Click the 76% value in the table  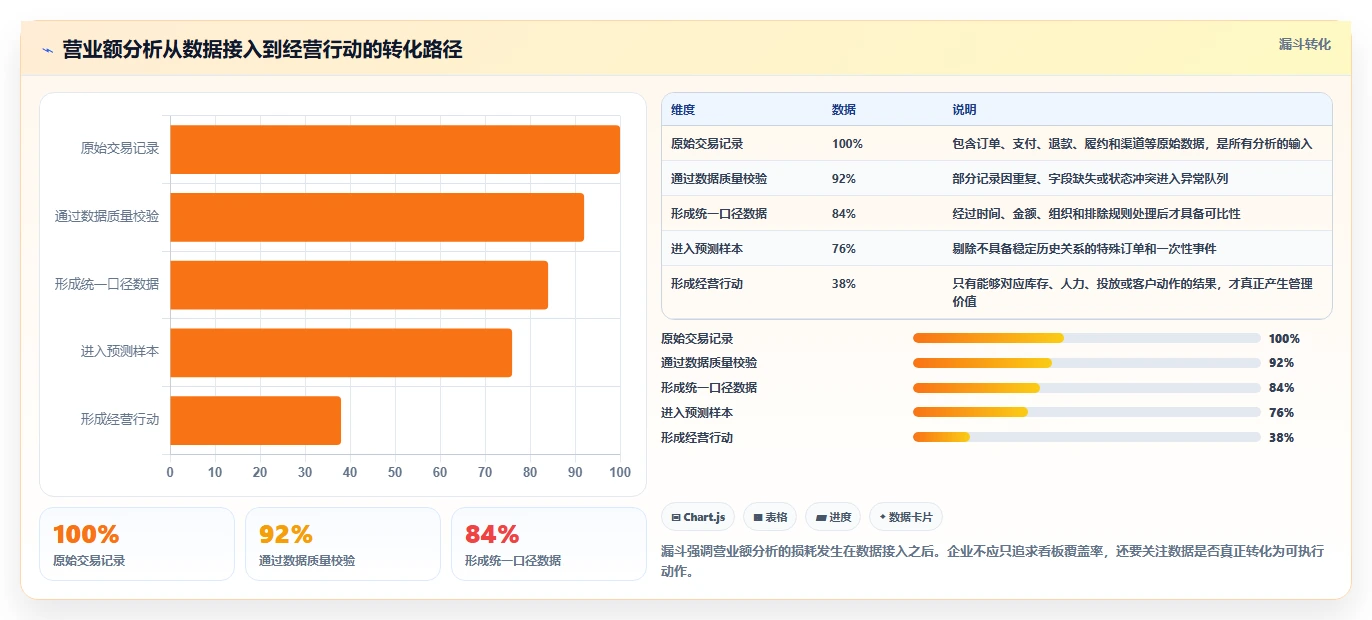coord(844,249)
